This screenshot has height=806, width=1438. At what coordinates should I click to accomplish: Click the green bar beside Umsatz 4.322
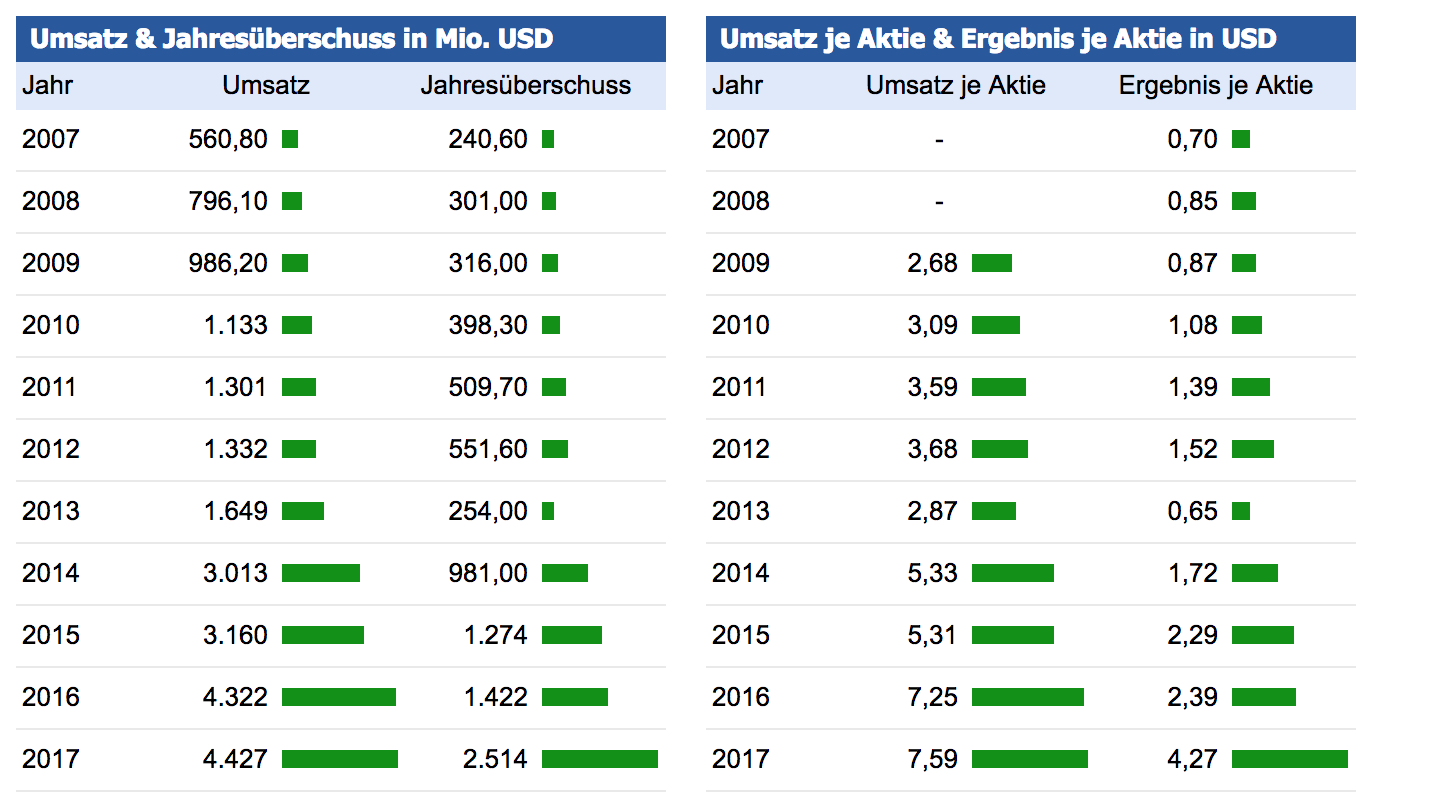[338, 697]
